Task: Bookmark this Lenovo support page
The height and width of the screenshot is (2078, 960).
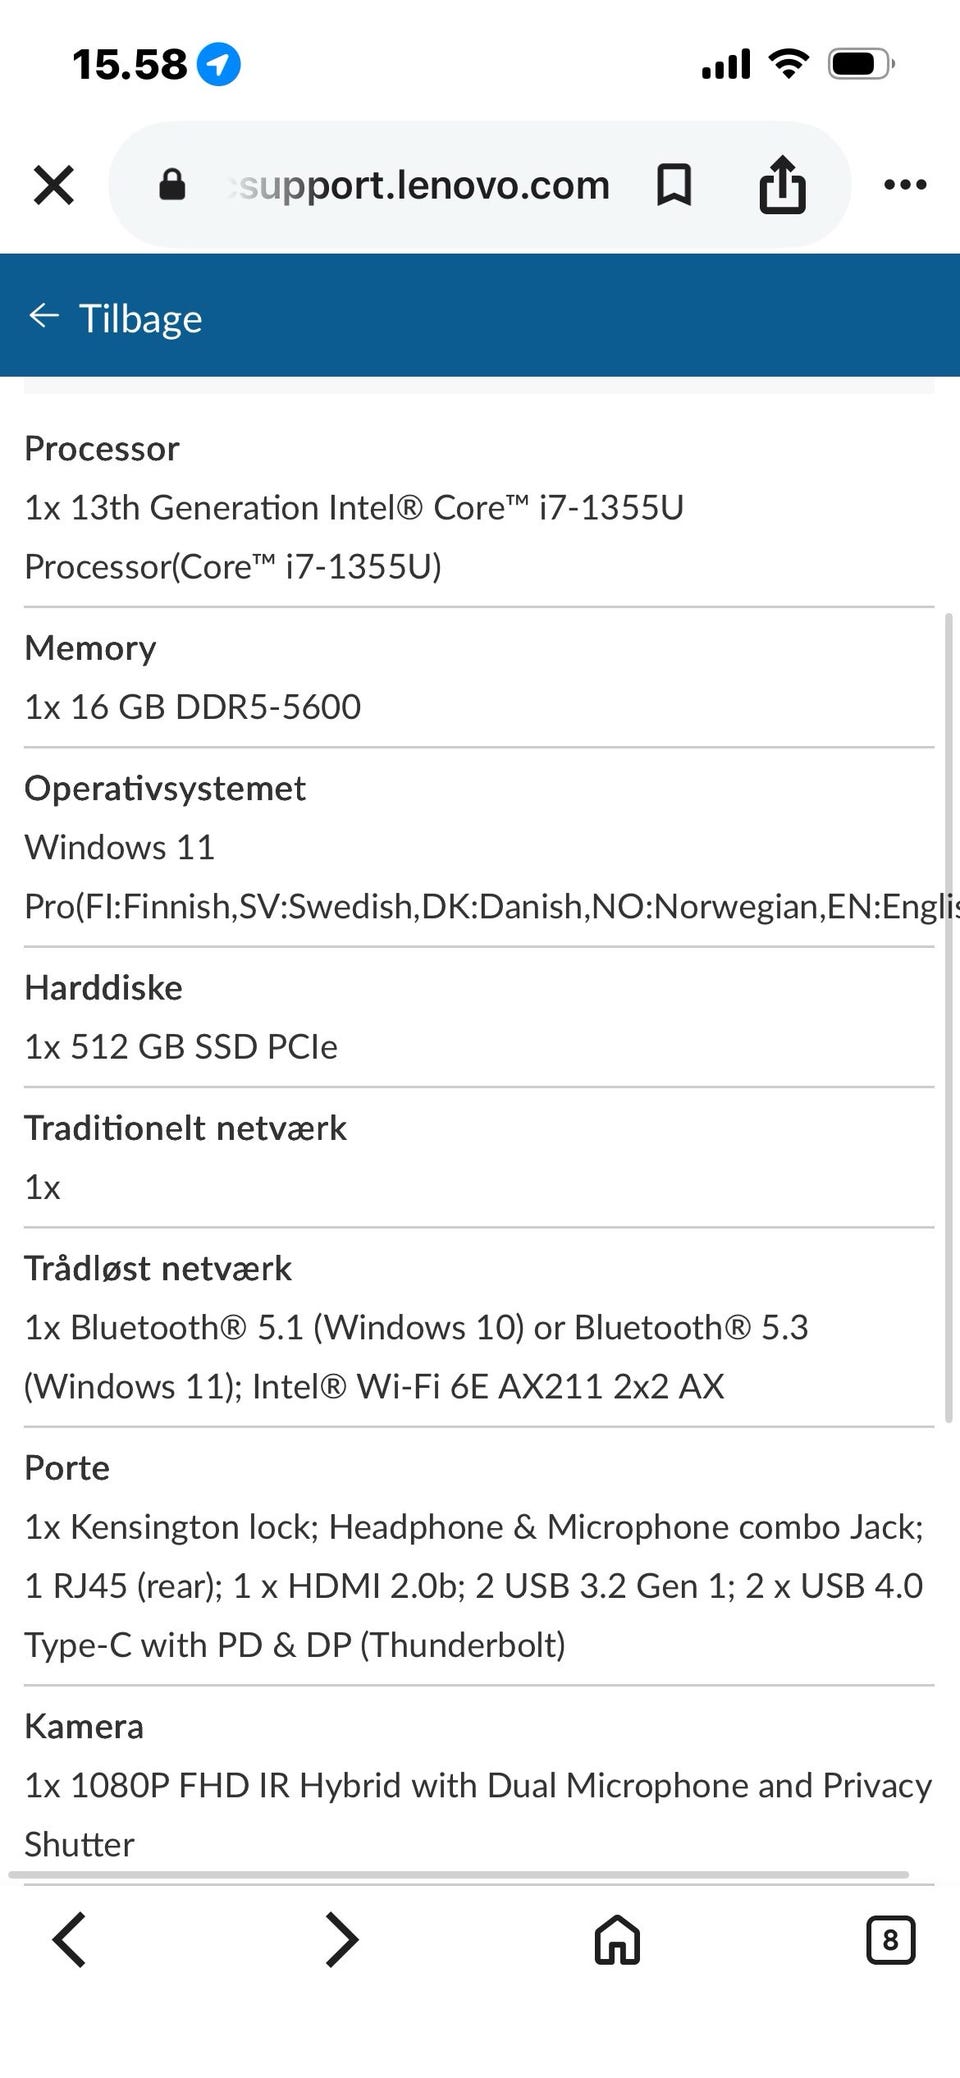Action: click(x=673, y=185)
